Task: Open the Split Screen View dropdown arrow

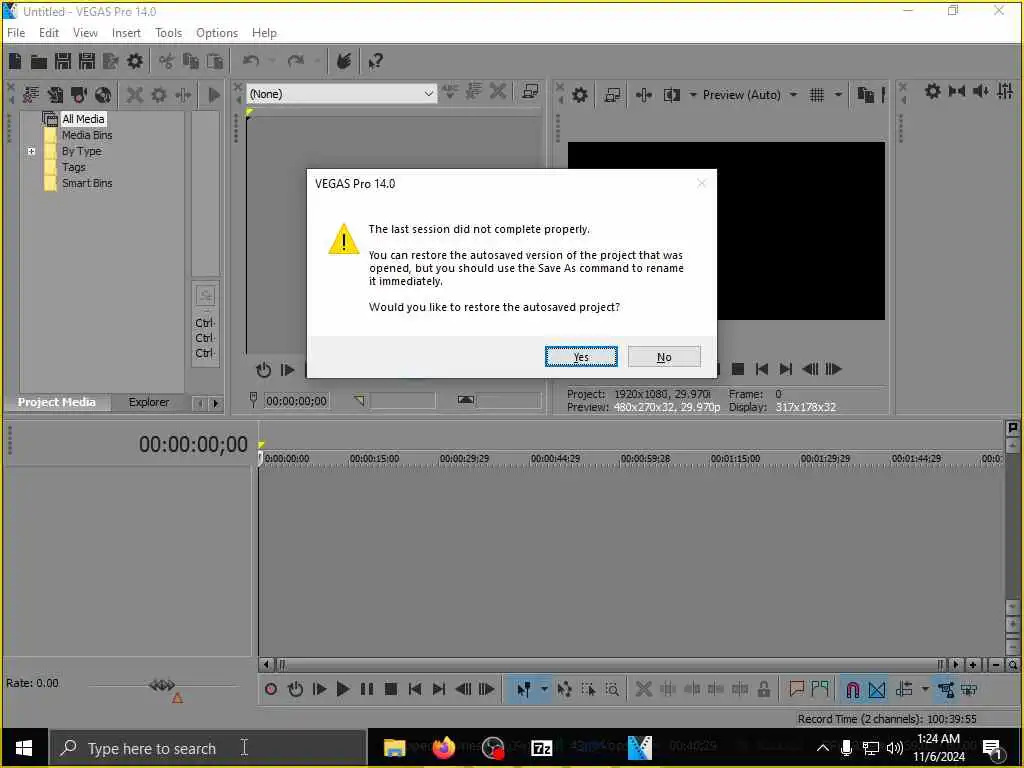Action: tap(693, 95)
